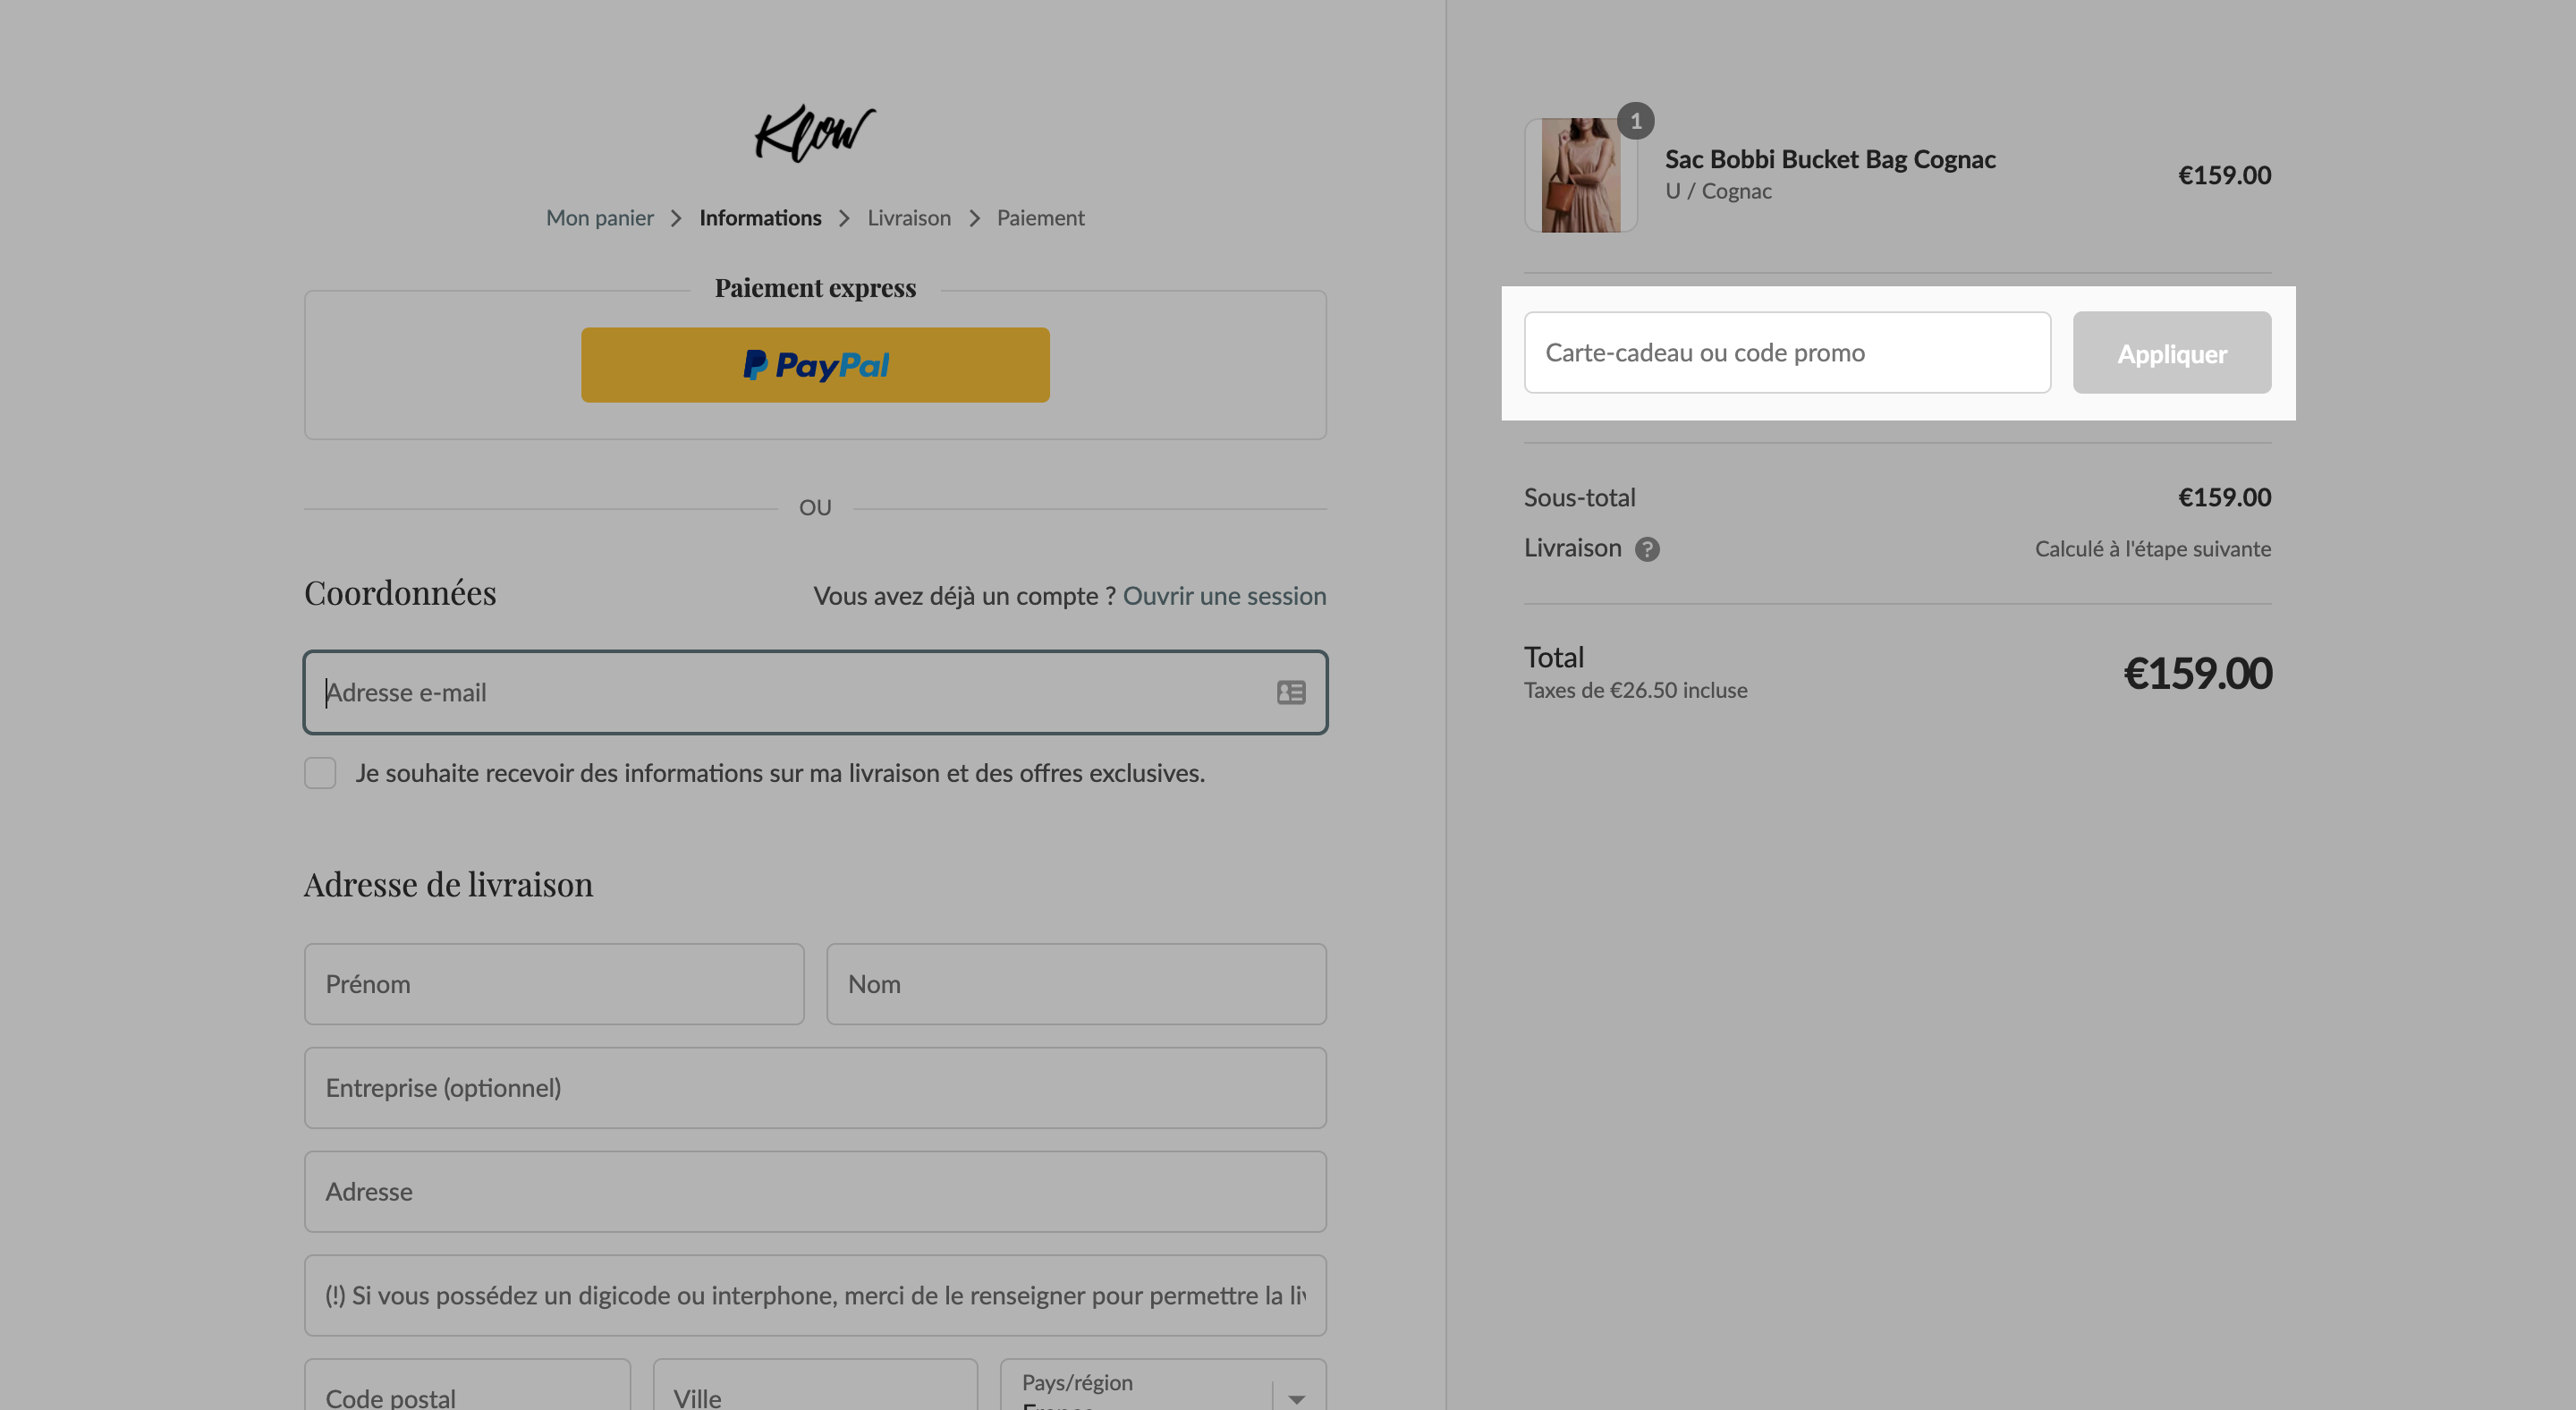Click the autofill contact card icon in email field

coord(1291,692)
